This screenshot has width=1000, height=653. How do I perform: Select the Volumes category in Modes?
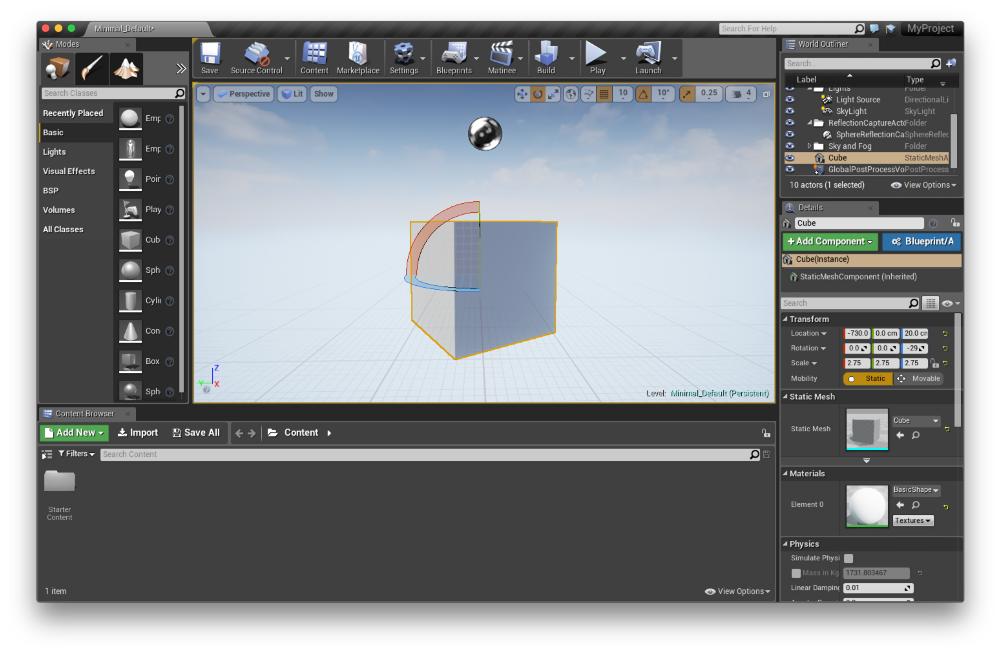59,210
